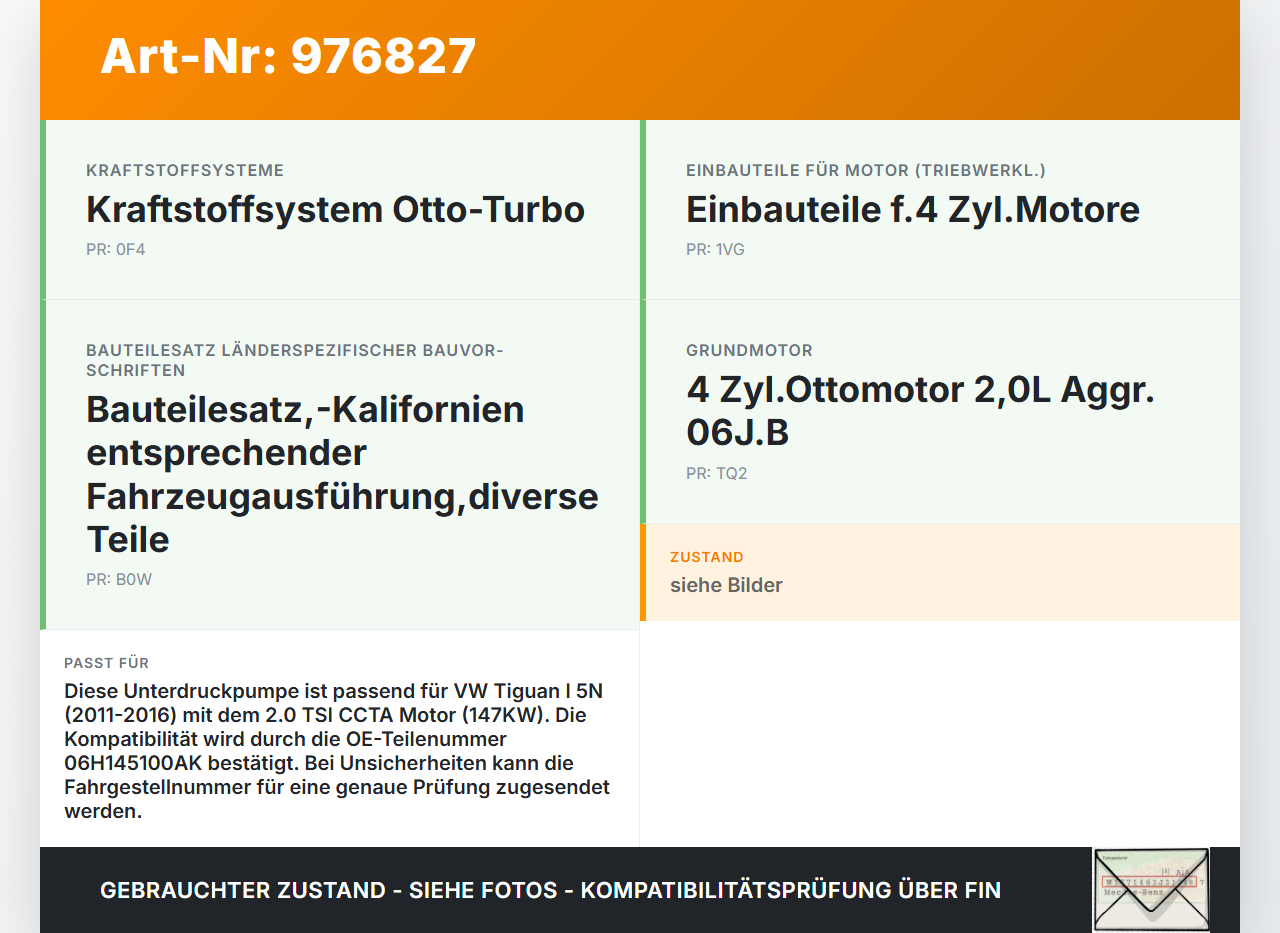This screenshot has height=933, width=1280.
Task: Toggle the ZUSTAND siehe Bilder panel
Action: coord(940,572)
